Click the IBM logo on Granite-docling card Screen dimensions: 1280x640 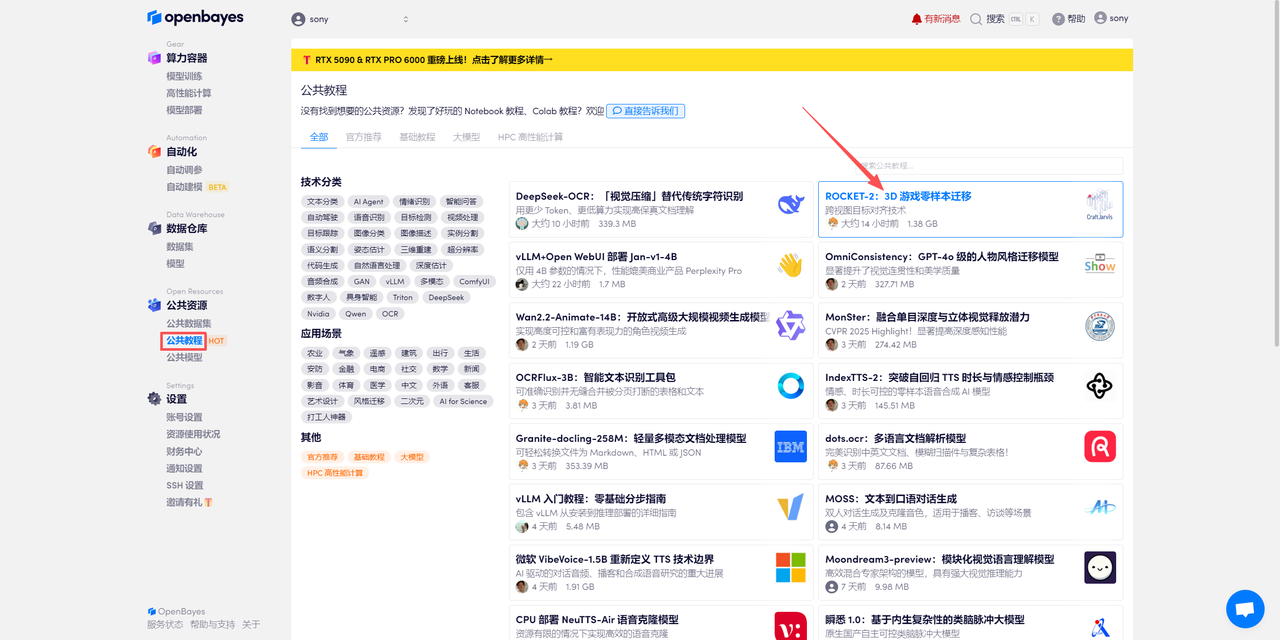pos(791,447)
